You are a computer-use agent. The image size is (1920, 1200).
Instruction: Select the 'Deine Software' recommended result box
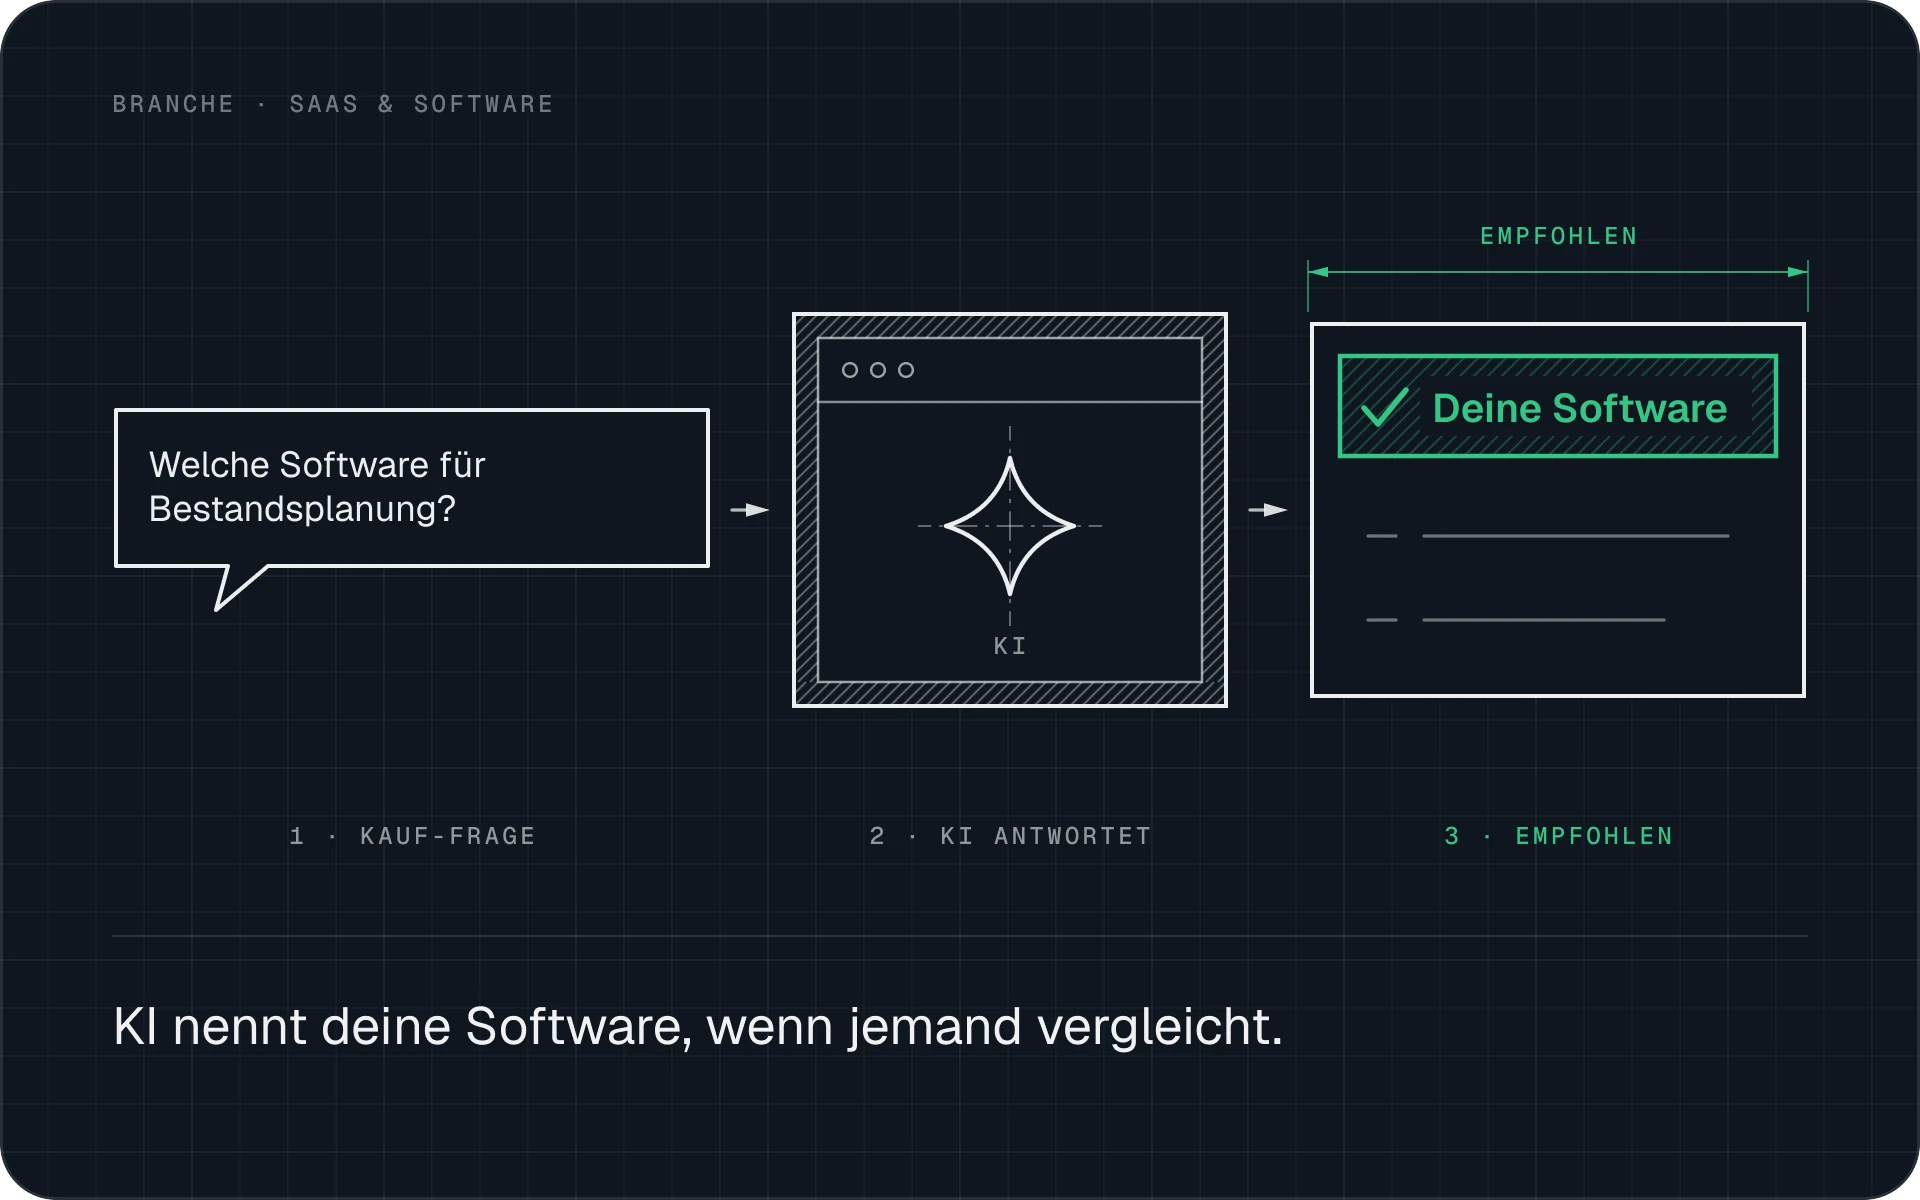click(1558, 406)
